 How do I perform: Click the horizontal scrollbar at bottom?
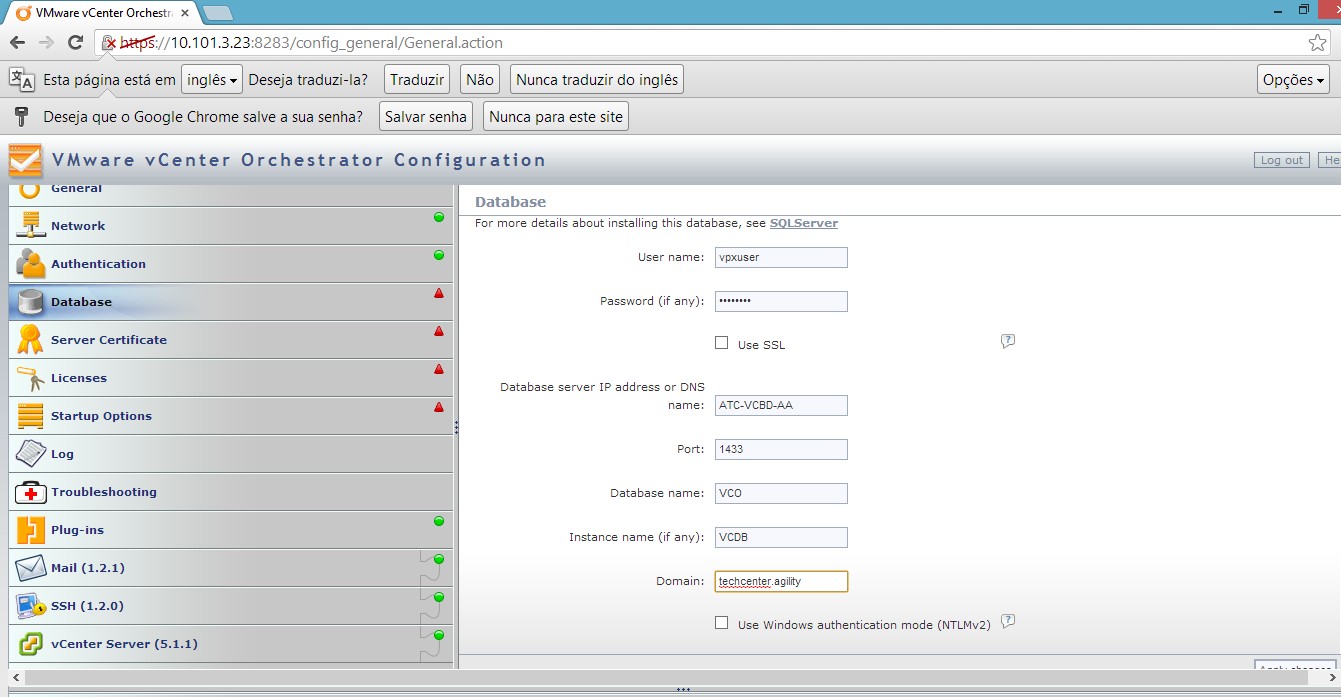(x=670, y=678)
